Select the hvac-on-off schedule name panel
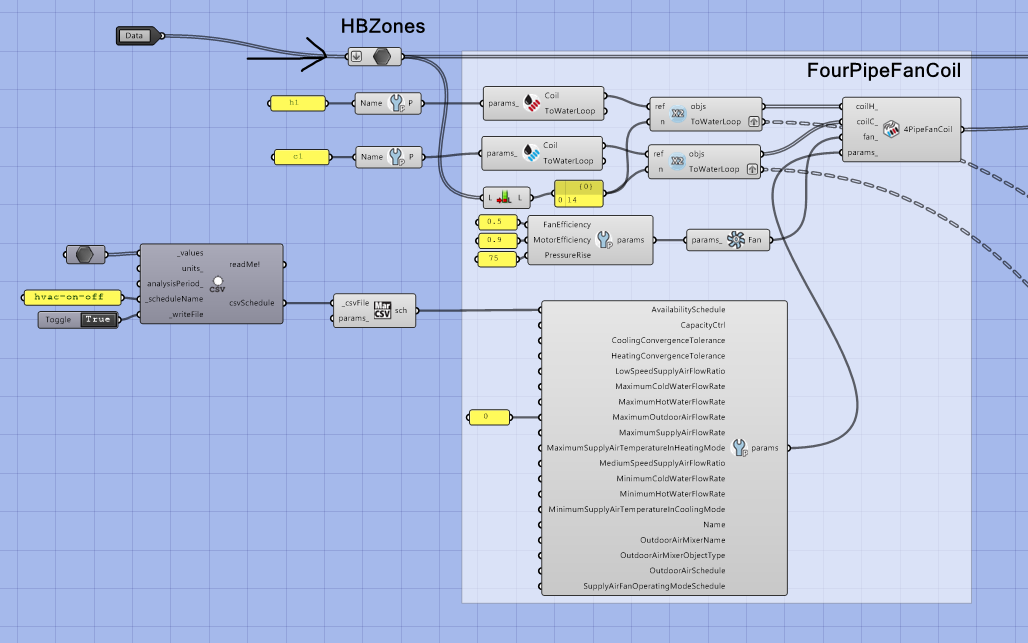The width and height of the screenshot is (1028, 643). 73,298
